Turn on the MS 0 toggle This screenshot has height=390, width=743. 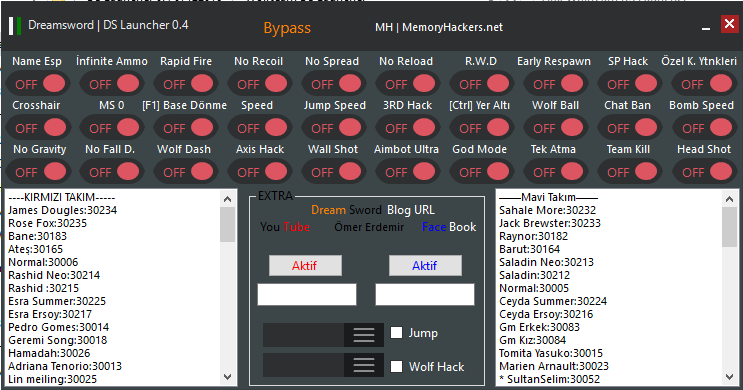[x=112, y=128]
